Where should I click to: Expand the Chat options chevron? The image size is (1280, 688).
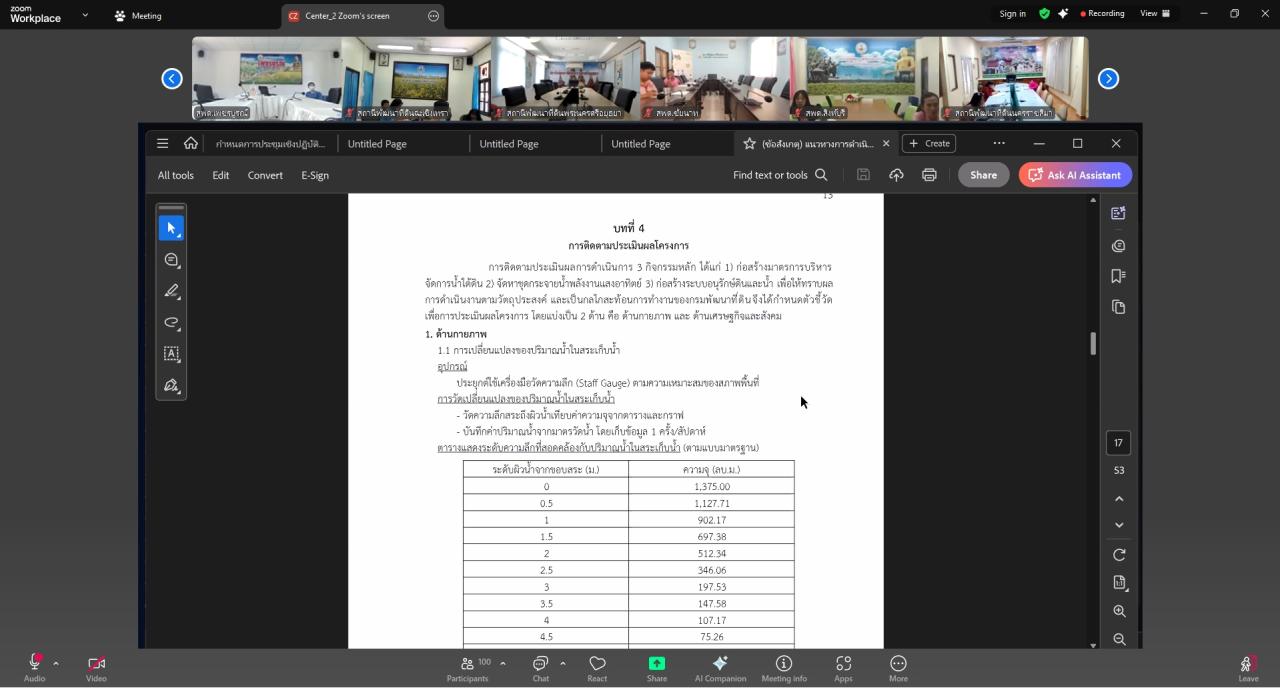click(x=560, y=662)
